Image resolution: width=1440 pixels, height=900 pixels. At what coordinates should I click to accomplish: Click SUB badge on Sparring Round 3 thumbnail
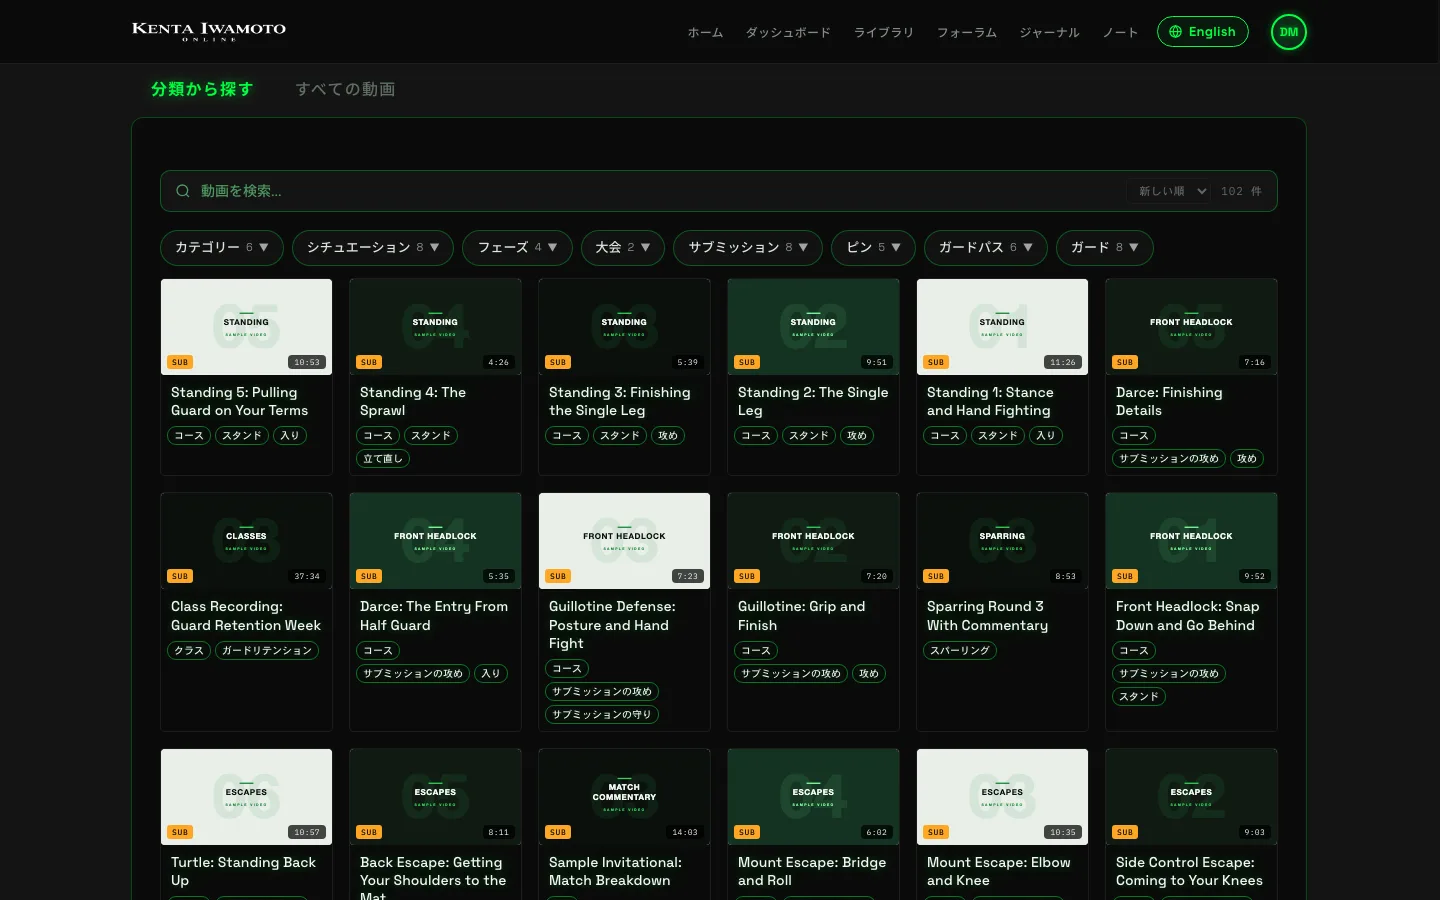point(936,576)
